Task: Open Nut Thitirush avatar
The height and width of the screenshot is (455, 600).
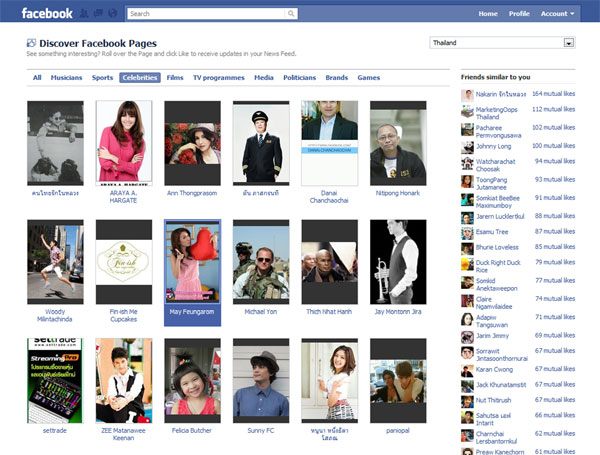Action: [467, 401]
